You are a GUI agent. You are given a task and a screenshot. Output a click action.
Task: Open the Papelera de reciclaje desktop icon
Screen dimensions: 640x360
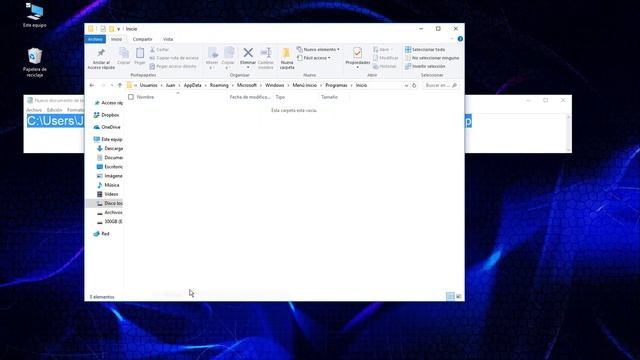[x=35, y=63]
